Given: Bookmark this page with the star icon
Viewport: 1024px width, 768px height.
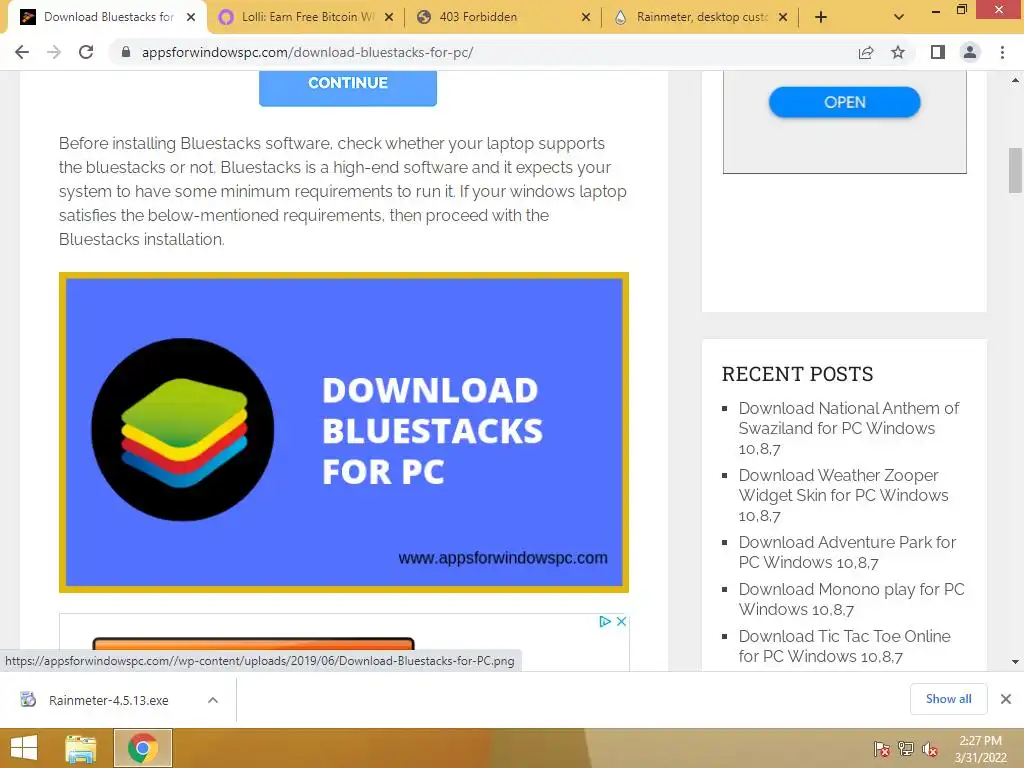Looking at the screenshot, I should coord(898,52).
